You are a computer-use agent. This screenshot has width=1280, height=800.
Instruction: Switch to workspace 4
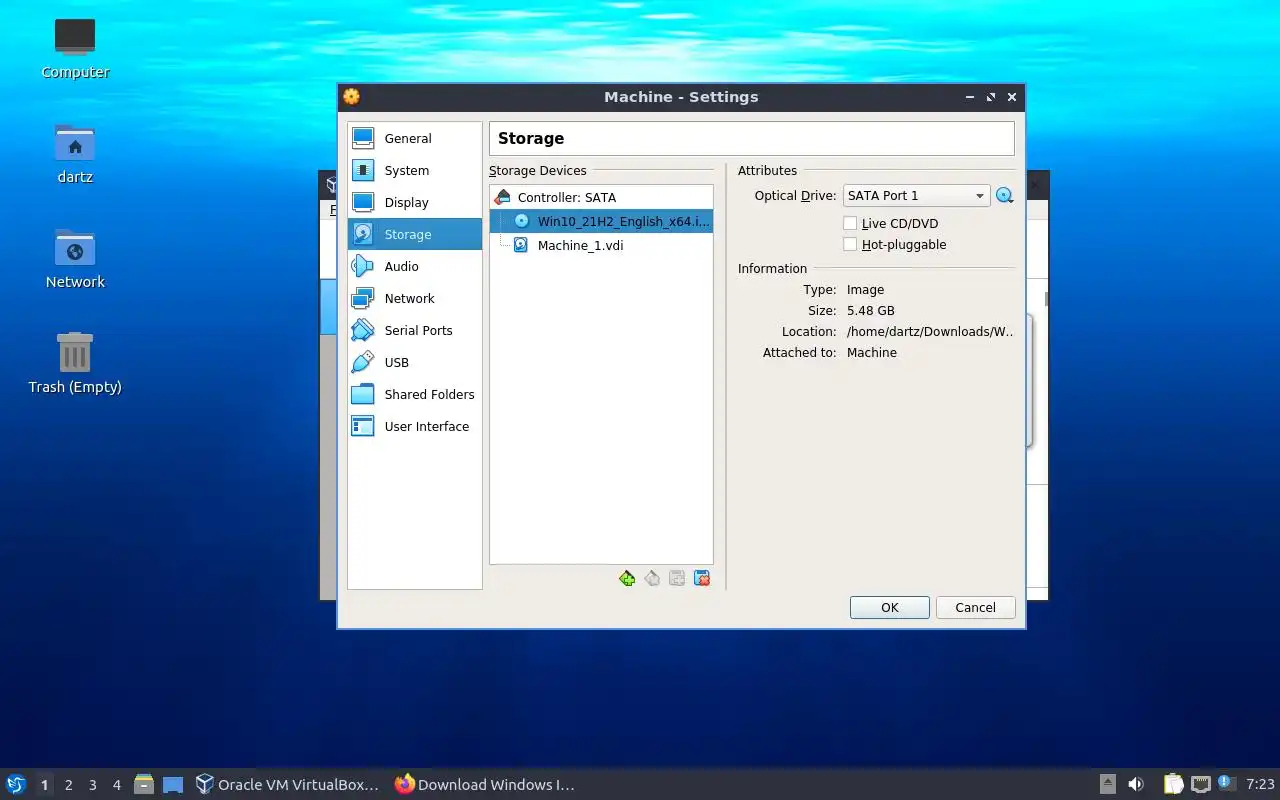coord(116,785)
